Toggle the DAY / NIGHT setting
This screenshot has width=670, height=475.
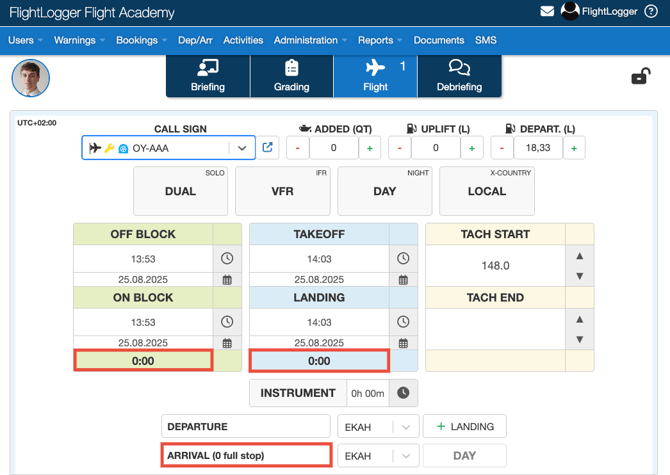coord(385,191)
